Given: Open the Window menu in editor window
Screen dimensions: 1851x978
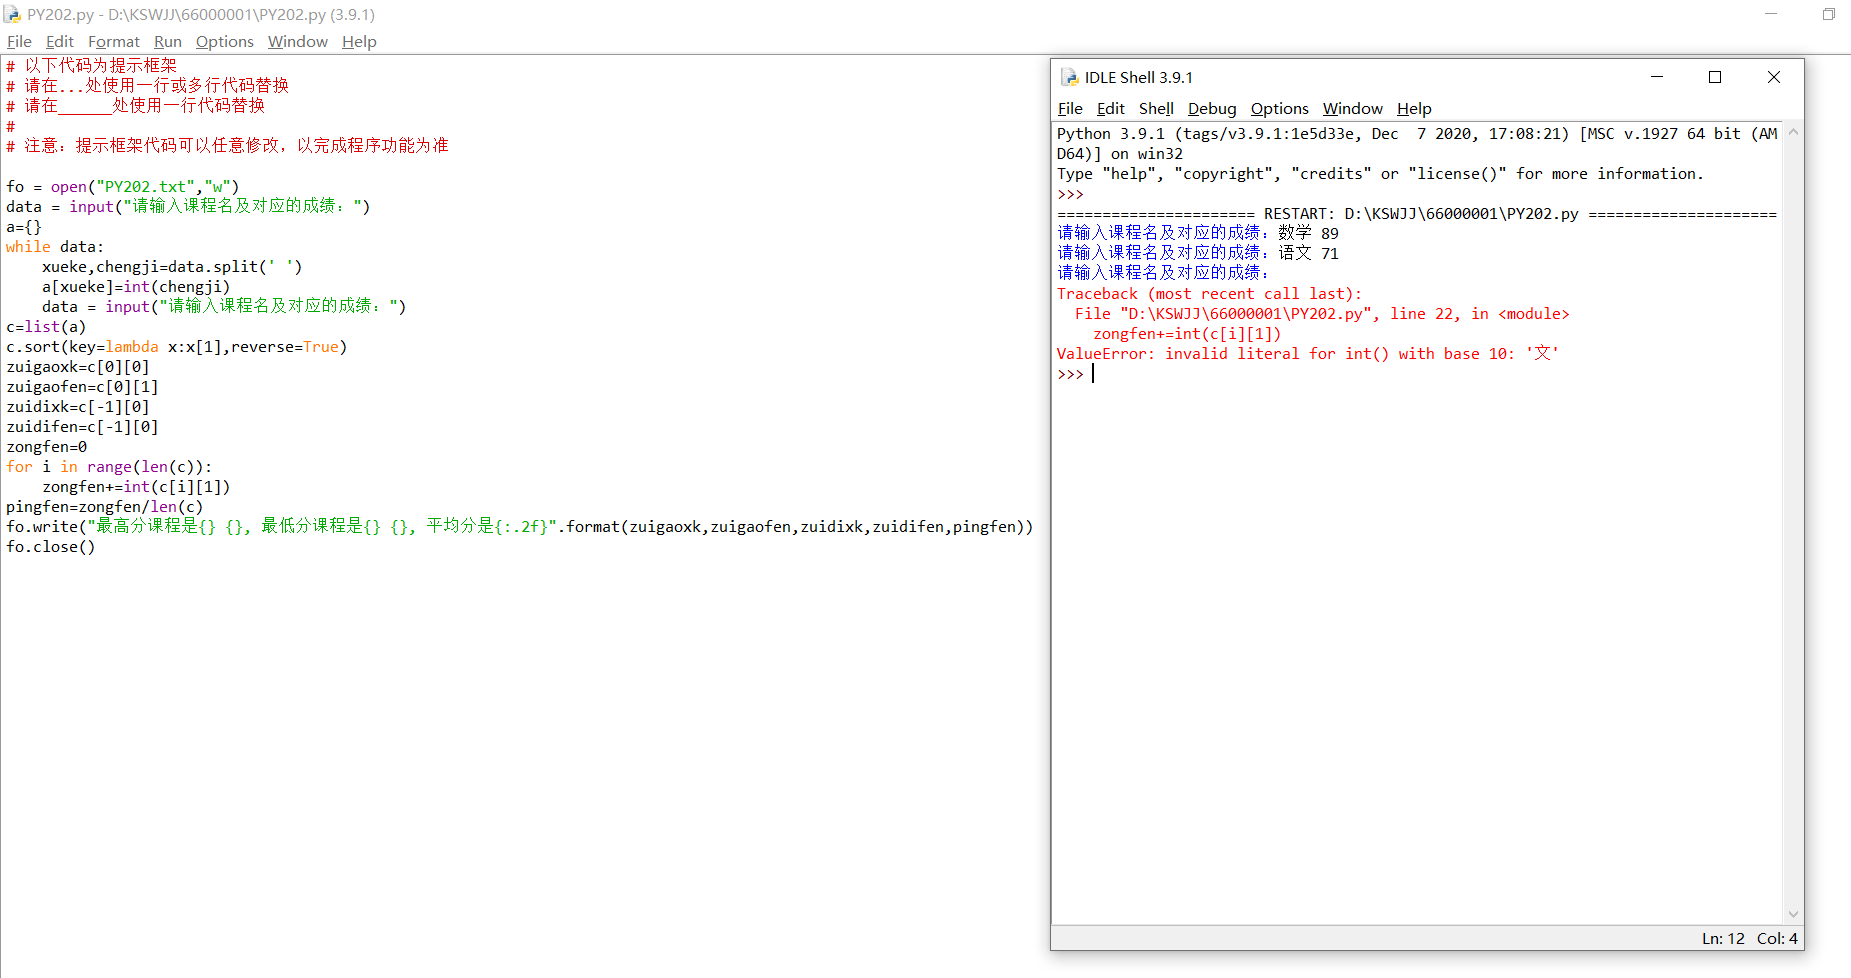Looking at the screenshot, I should pyautogui.click(x=298, y=41).
